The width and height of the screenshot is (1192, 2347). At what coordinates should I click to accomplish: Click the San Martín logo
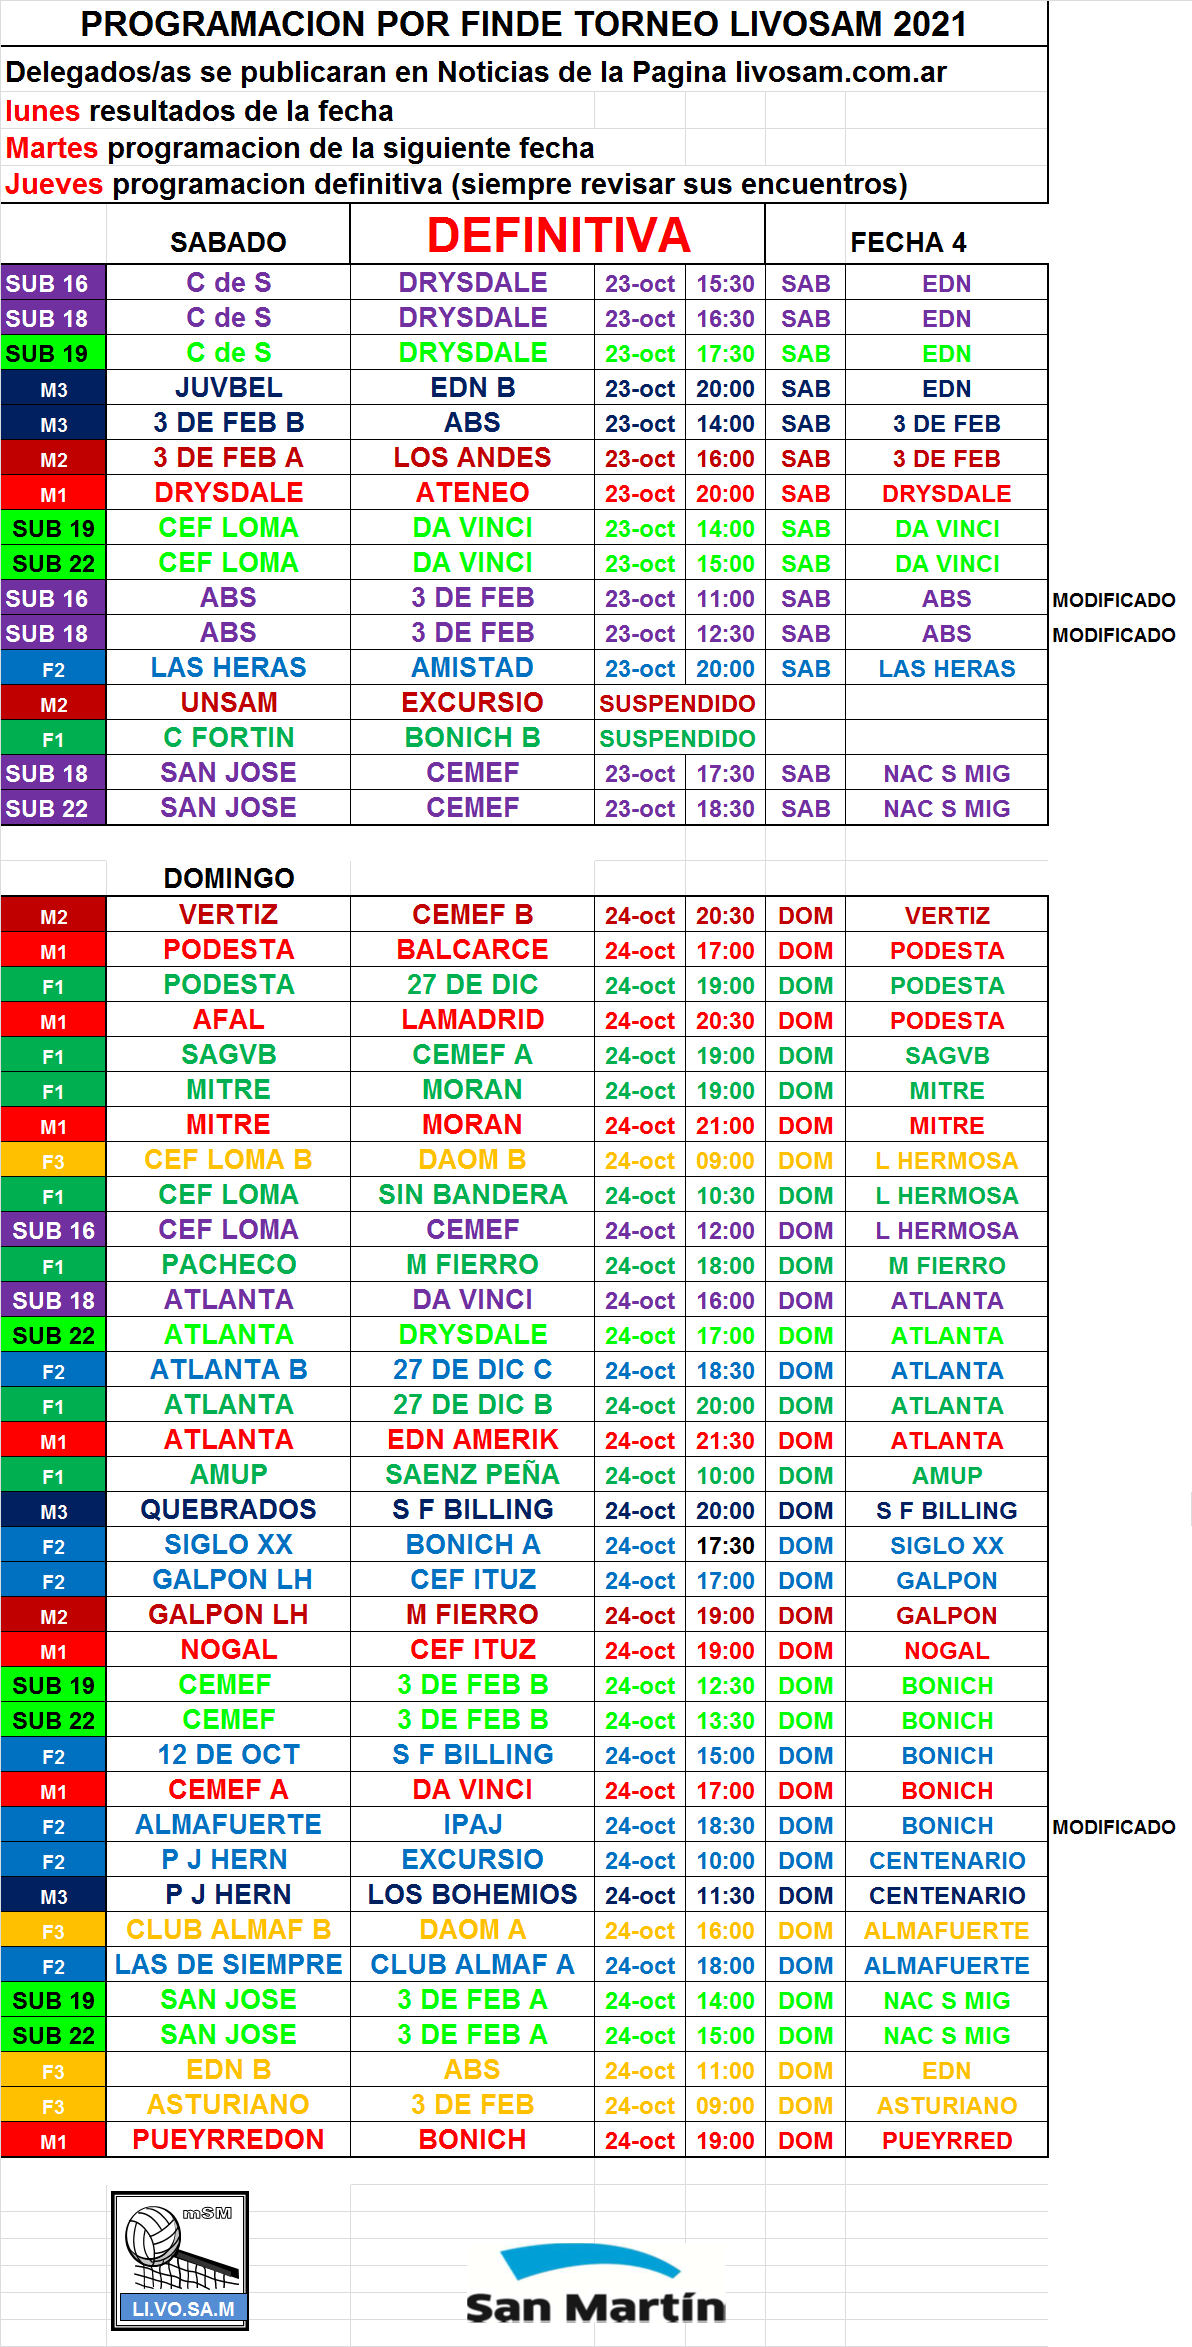point(596,2285)
